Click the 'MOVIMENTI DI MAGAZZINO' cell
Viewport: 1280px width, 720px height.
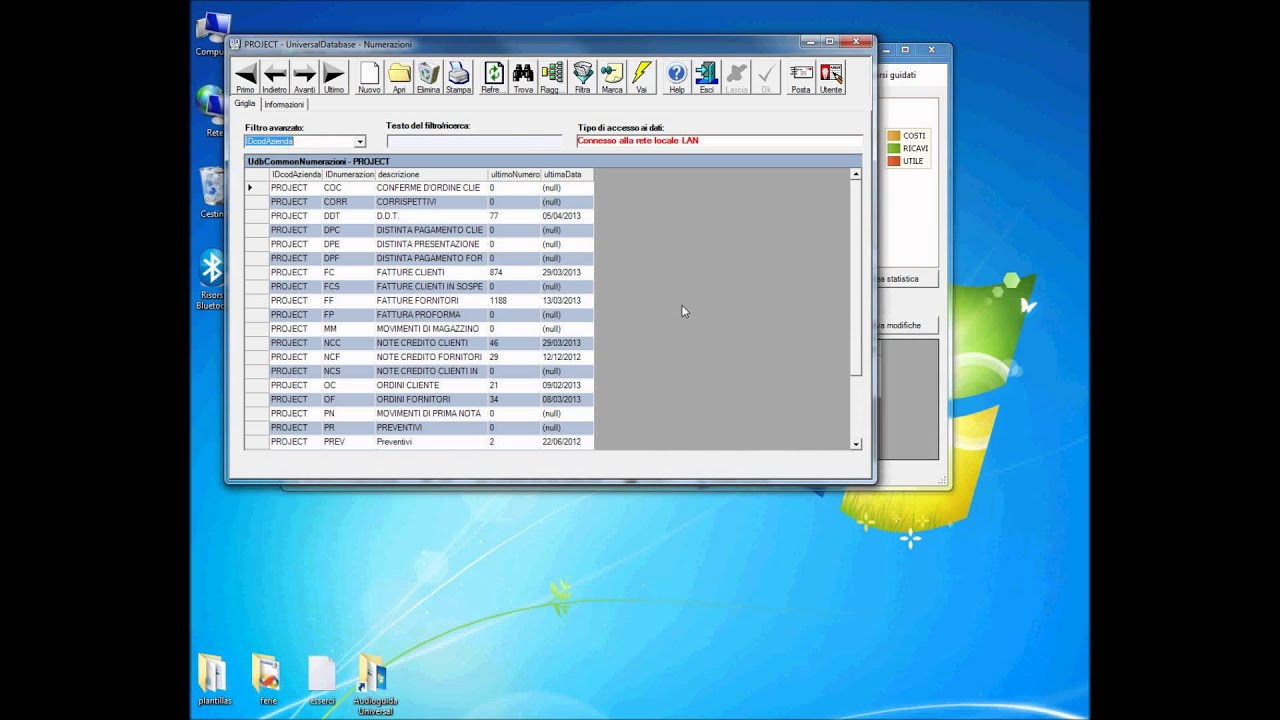(x=431, y=328)
